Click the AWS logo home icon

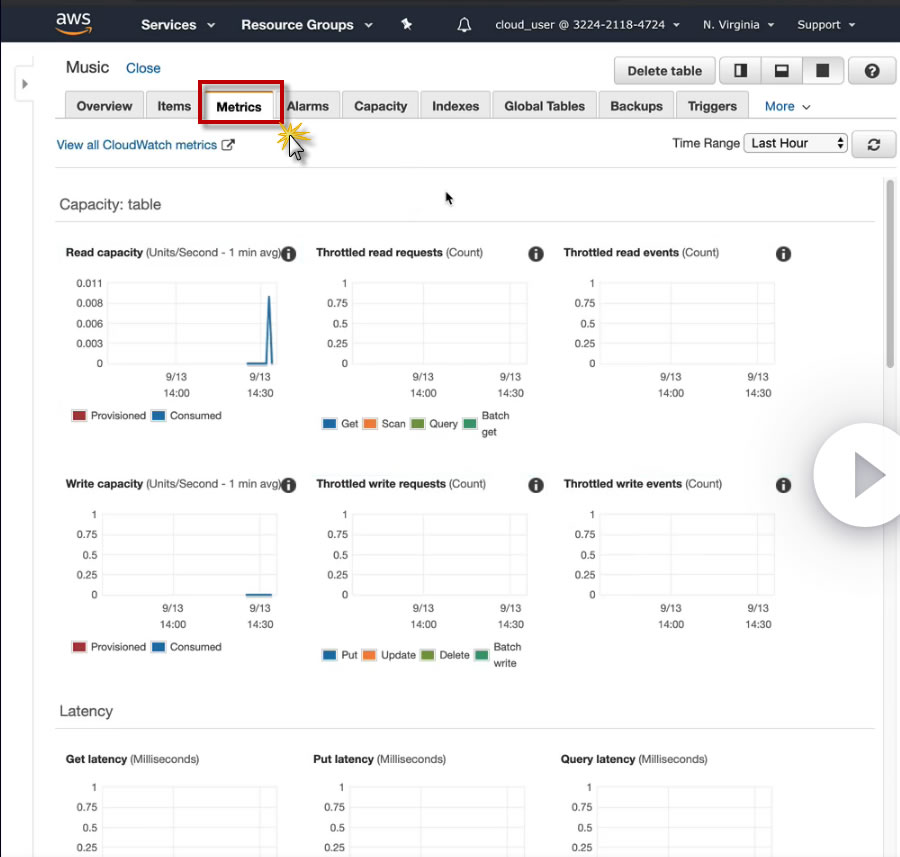click(x=73, y=24)
